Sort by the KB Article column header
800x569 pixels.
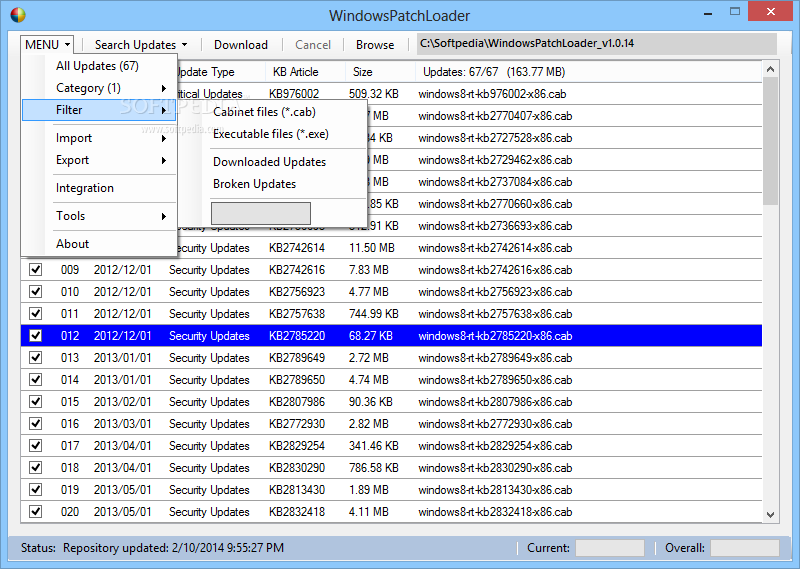(x=305, y=72)
